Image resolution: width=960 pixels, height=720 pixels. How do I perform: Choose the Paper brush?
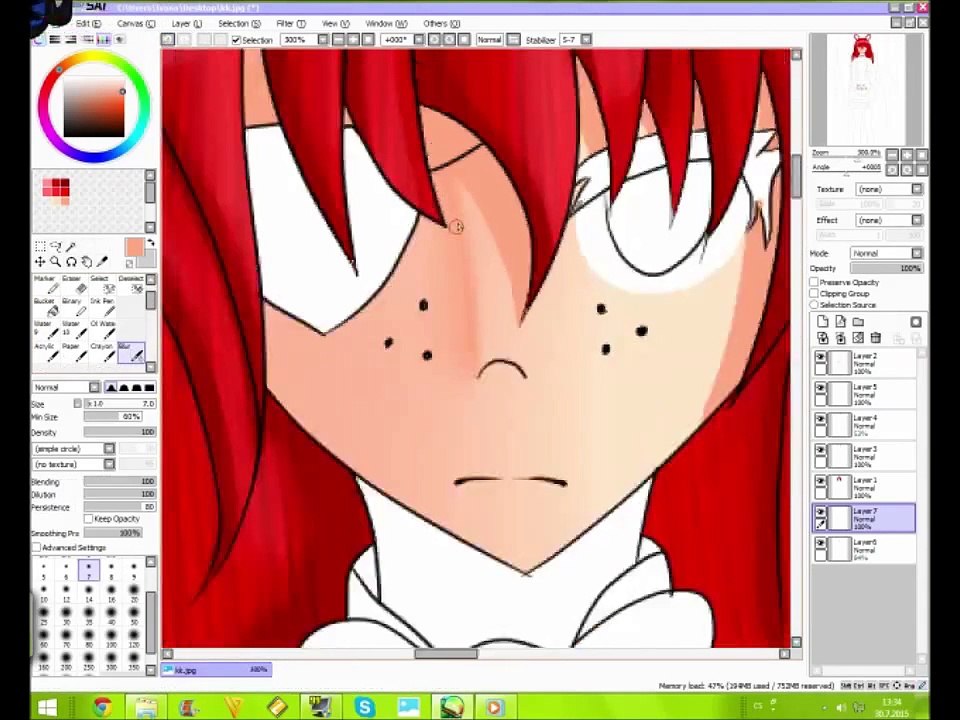click(x=73, y=353)
